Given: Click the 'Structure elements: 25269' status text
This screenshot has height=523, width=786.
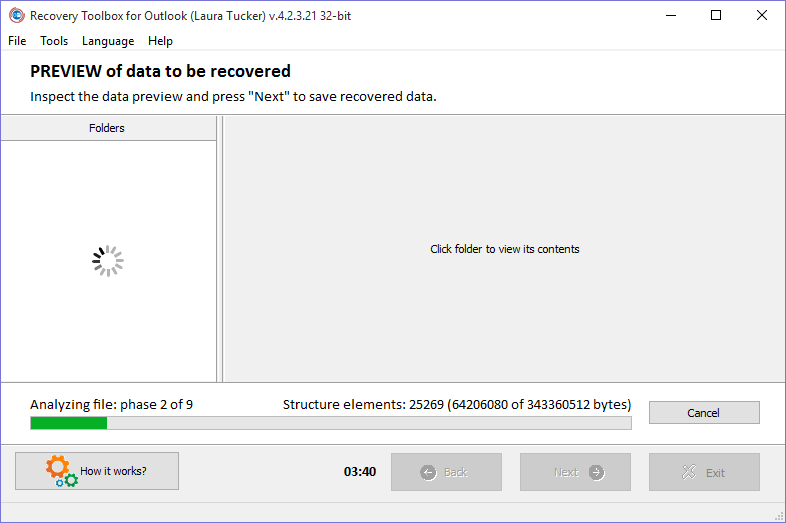Looking at the screenshot, I should pos(457,405).
